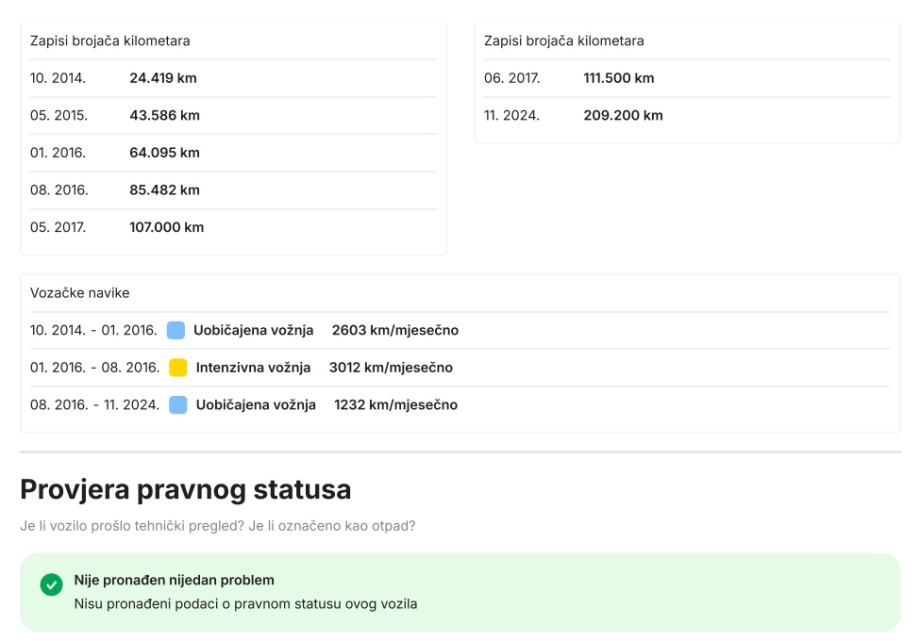920x641 pixels.
Task: Click the 'Nije pronađen nijedan problem' message
Action: coord(174,580)
